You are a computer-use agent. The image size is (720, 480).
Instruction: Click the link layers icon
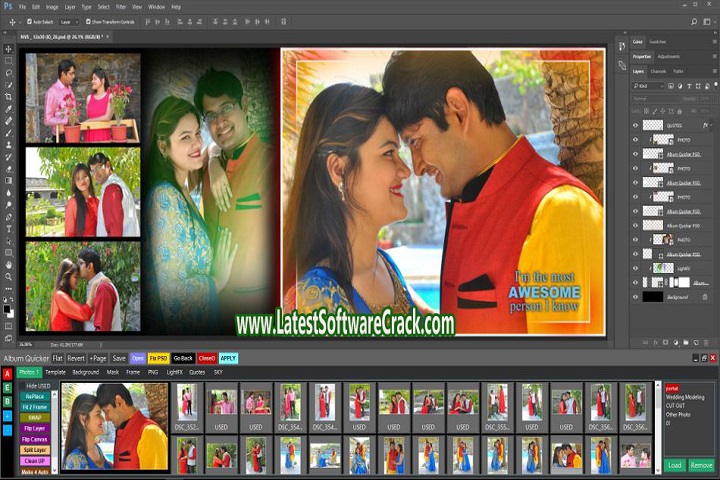coord(645,343)
